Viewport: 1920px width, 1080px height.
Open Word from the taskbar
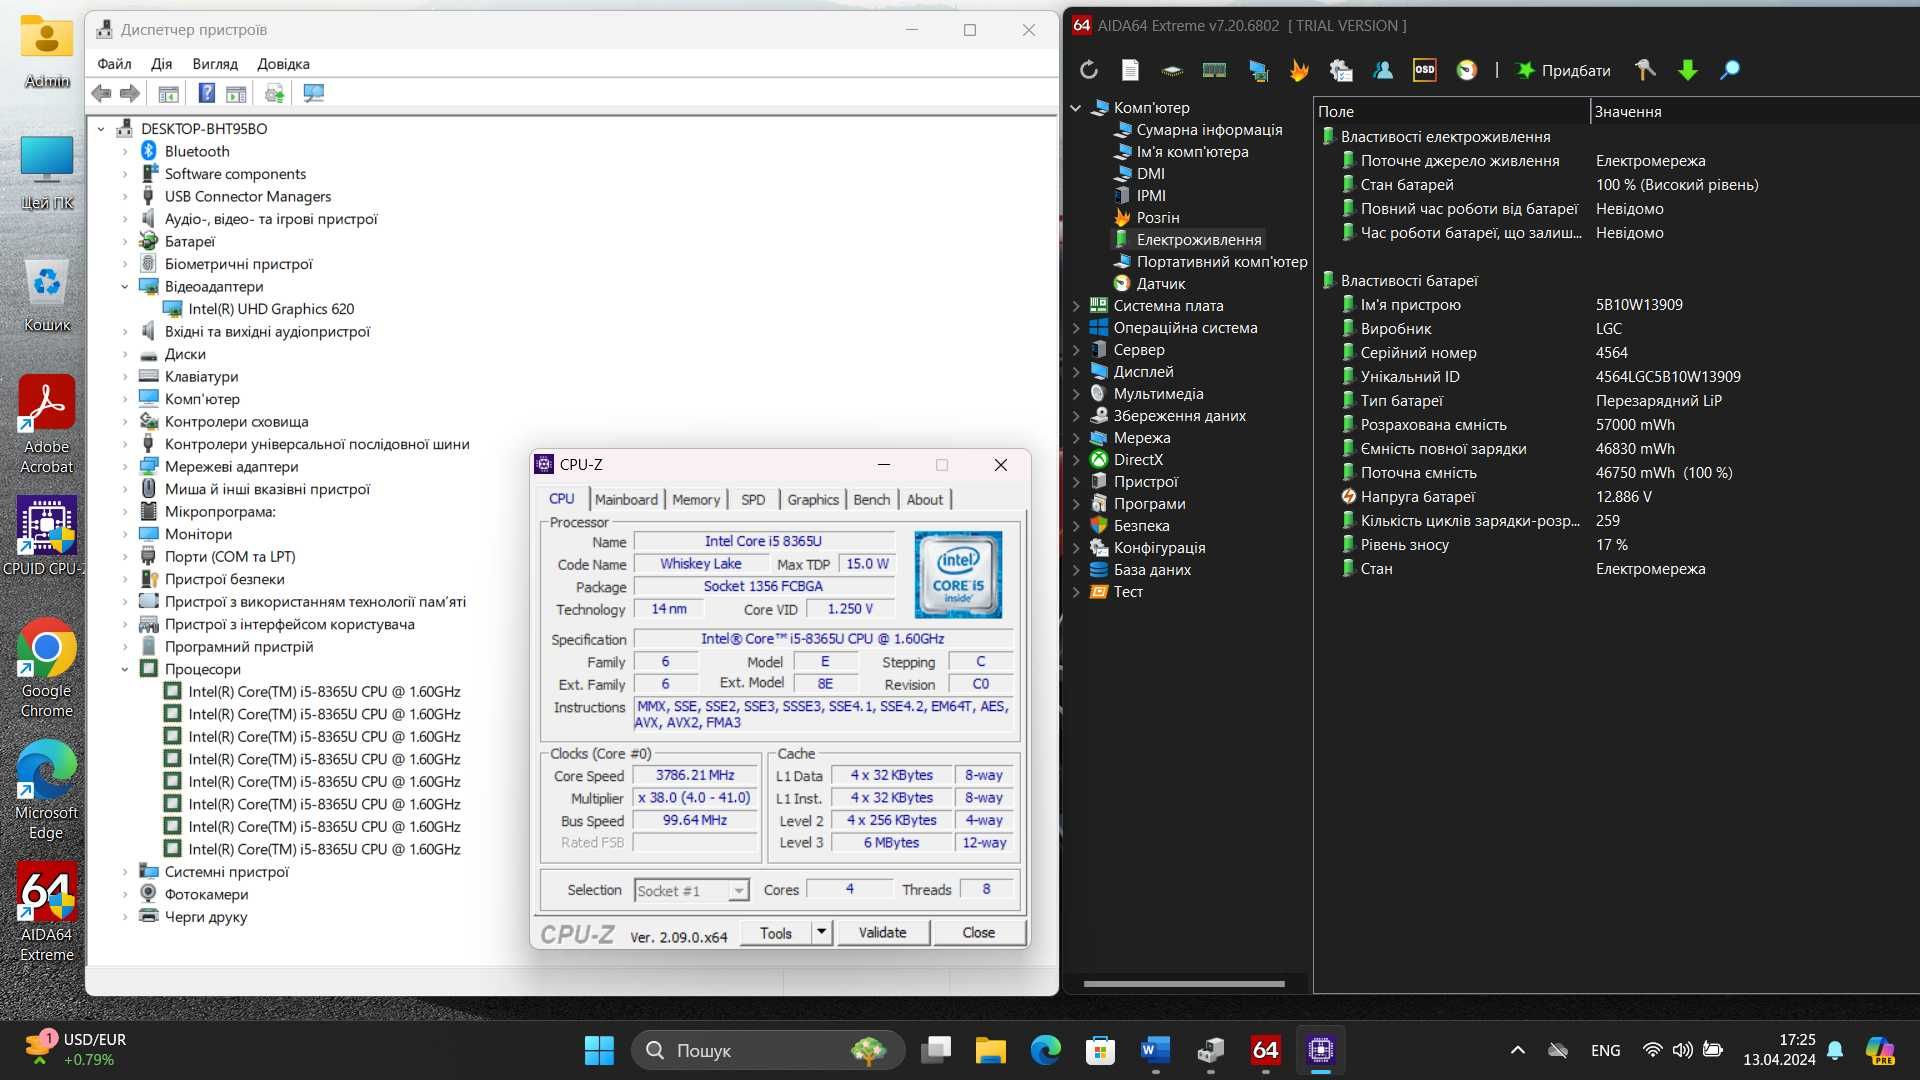[x=1155, y=1050]
